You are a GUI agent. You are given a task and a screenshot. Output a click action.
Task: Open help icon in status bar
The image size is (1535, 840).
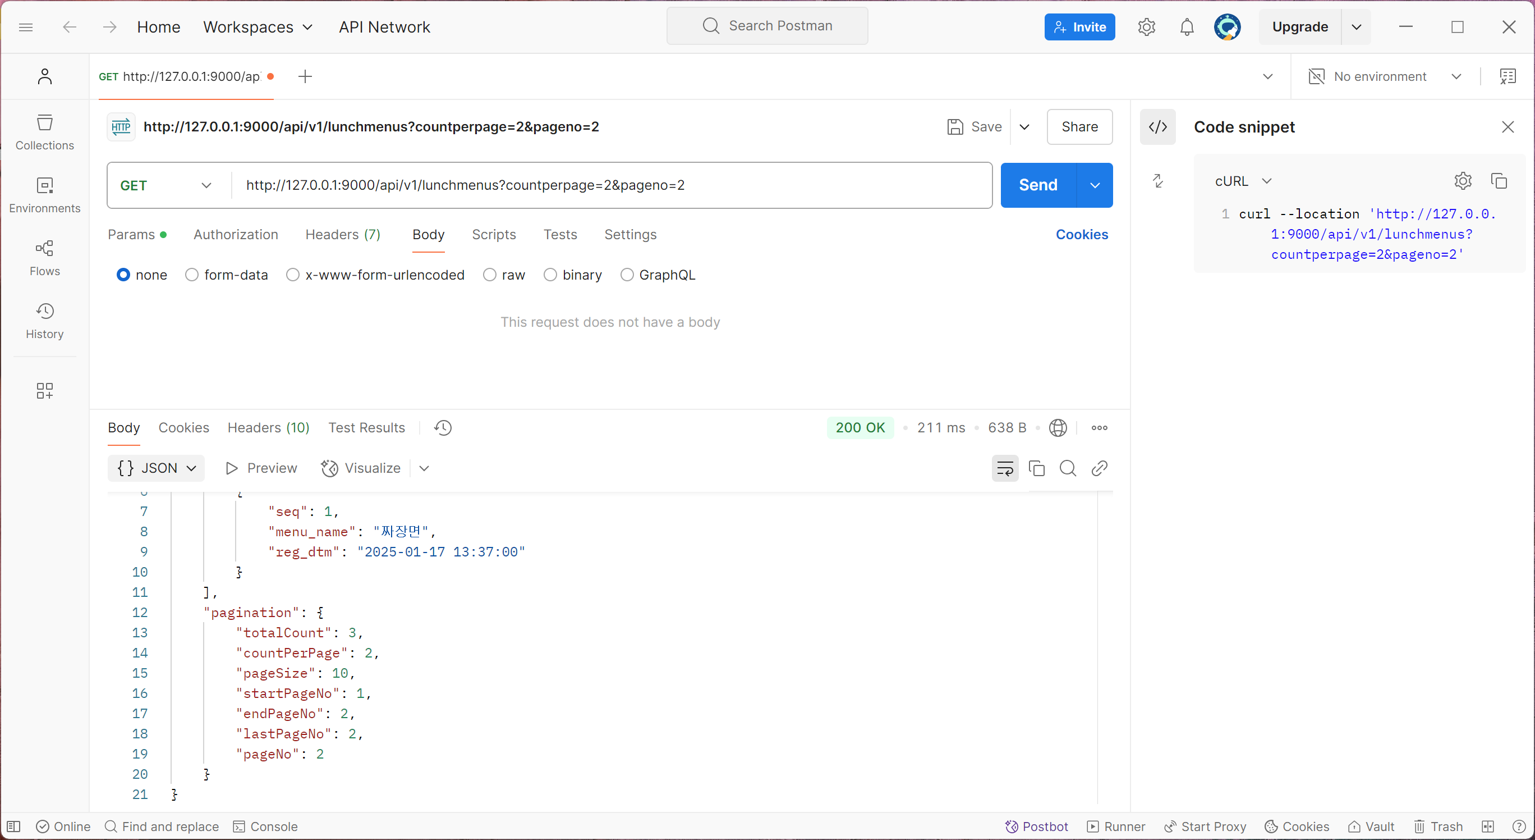[1519, 827]
